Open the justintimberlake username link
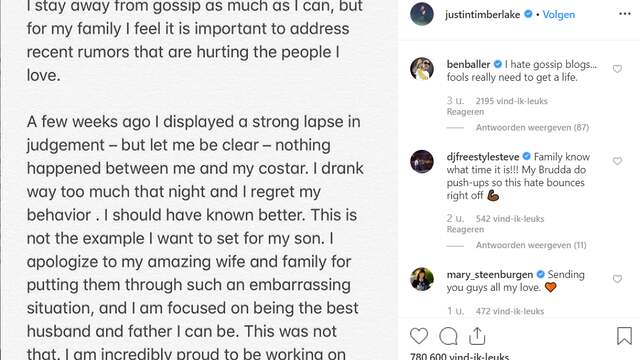 (x=482, y=15)
